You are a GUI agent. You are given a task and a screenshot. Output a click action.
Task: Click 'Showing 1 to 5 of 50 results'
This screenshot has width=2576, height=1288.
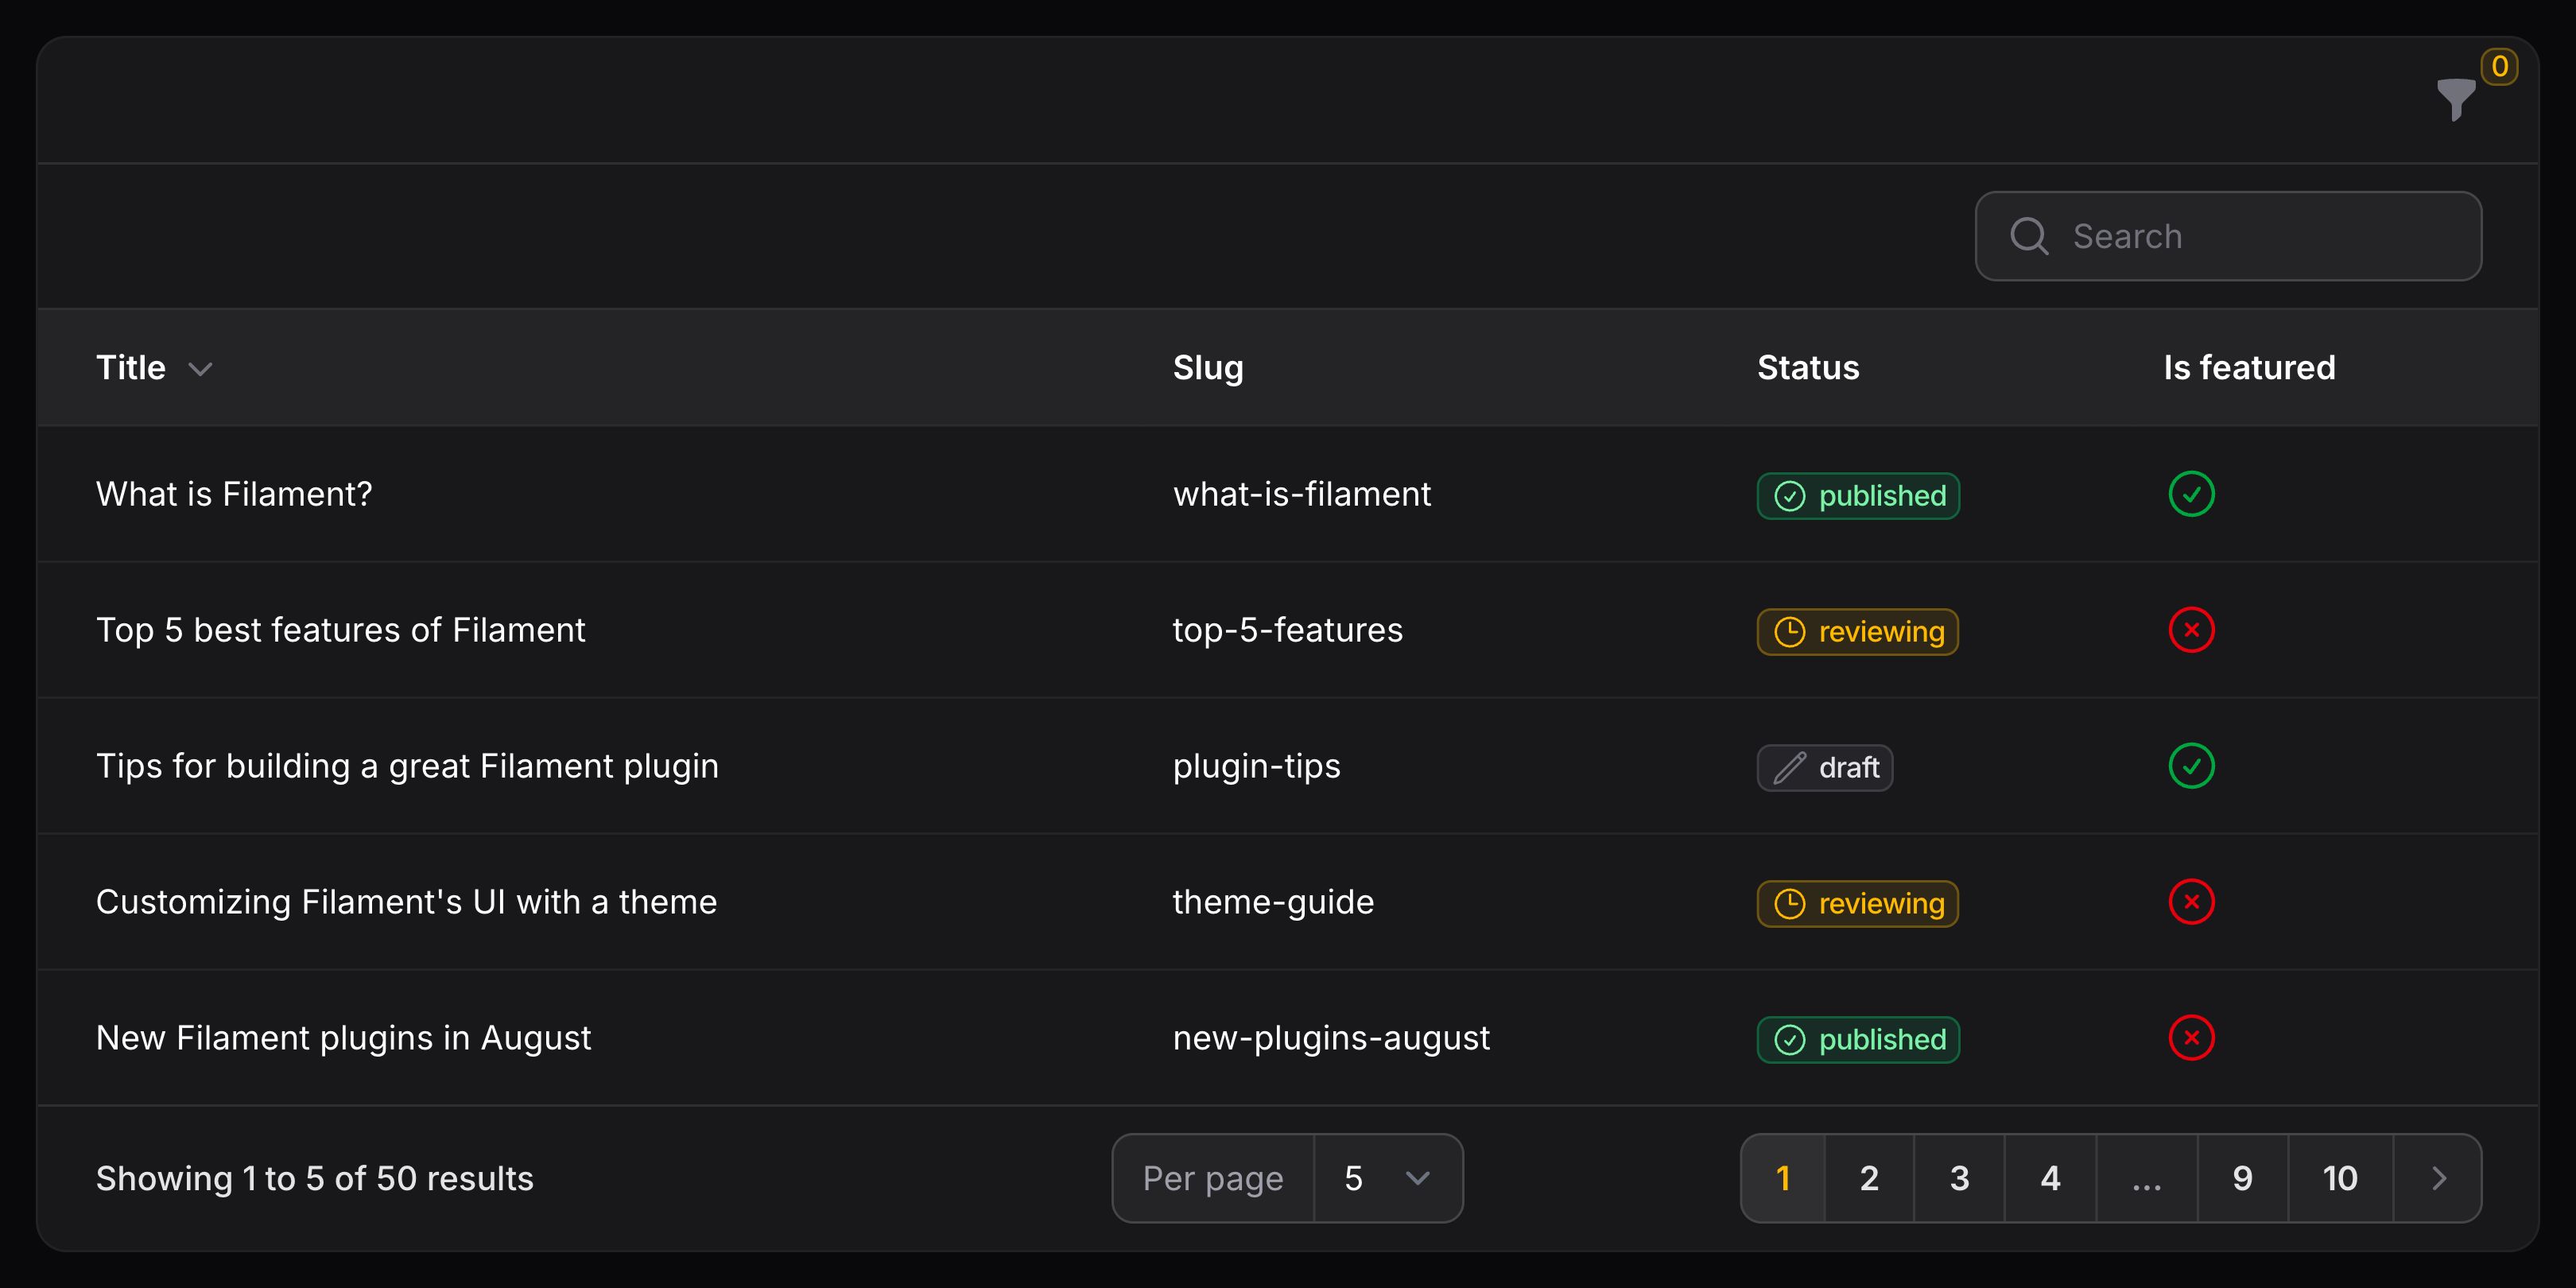[x=315, y=1178]
